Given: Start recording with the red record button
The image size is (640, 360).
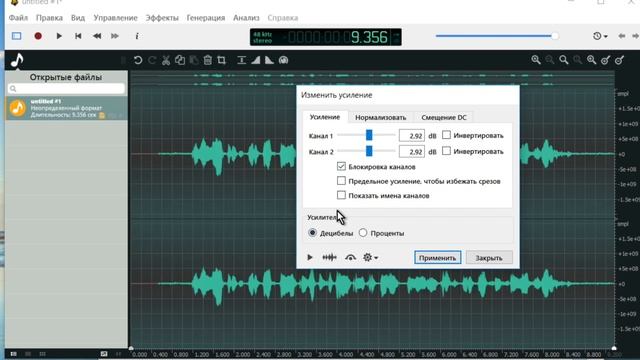Looking at the screenshot, I should pyautogui.click(x=38, y=36).
